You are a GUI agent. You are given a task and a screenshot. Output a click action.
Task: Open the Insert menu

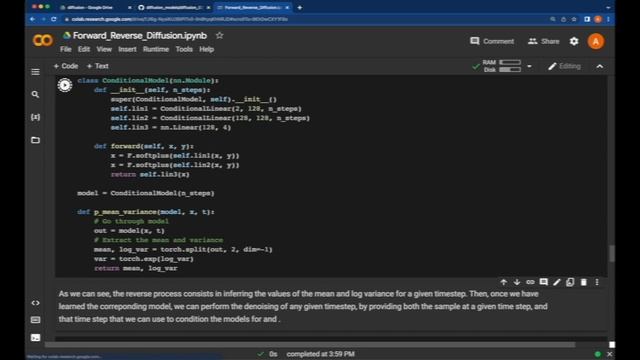coord(127,49)
